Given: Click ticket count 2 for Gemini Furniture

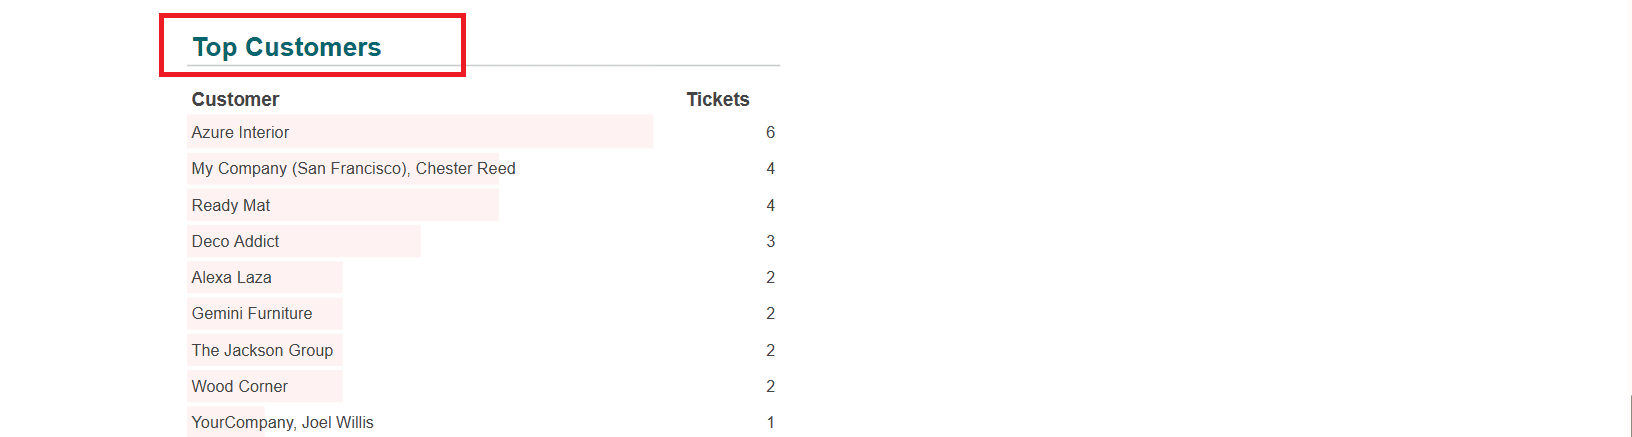Looking at the screenshot, I should coord(770,313).
